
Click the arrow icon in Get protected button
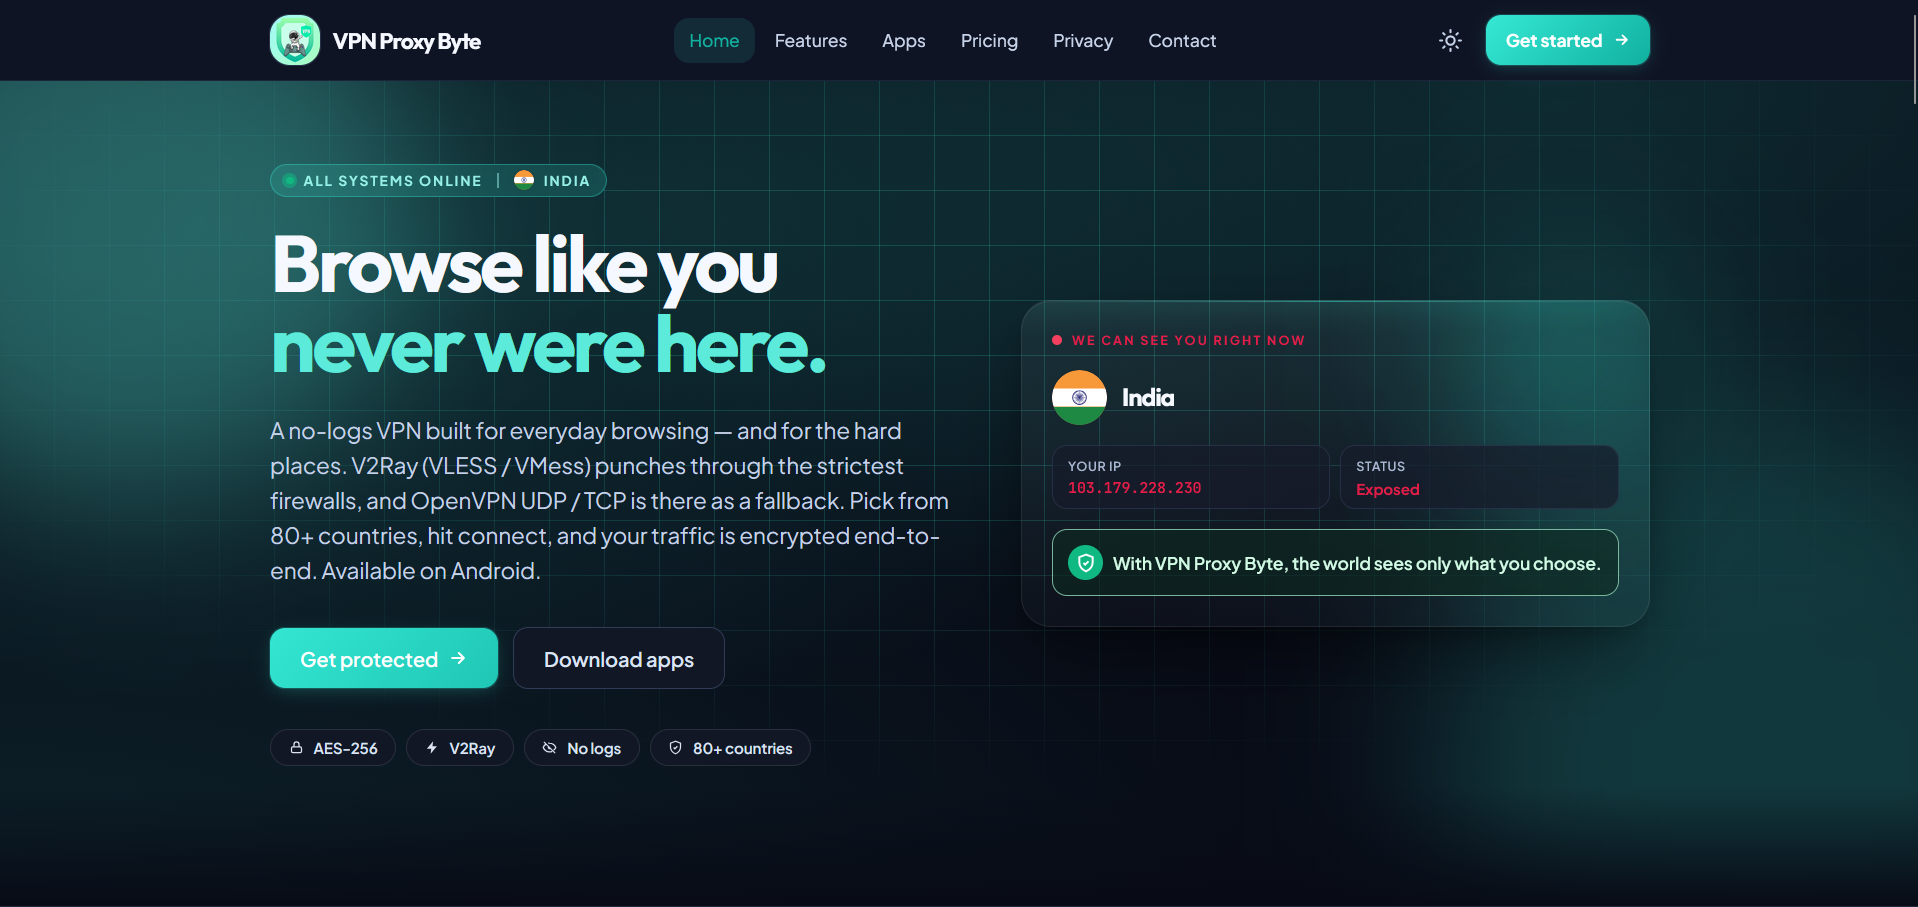(458, 658)
